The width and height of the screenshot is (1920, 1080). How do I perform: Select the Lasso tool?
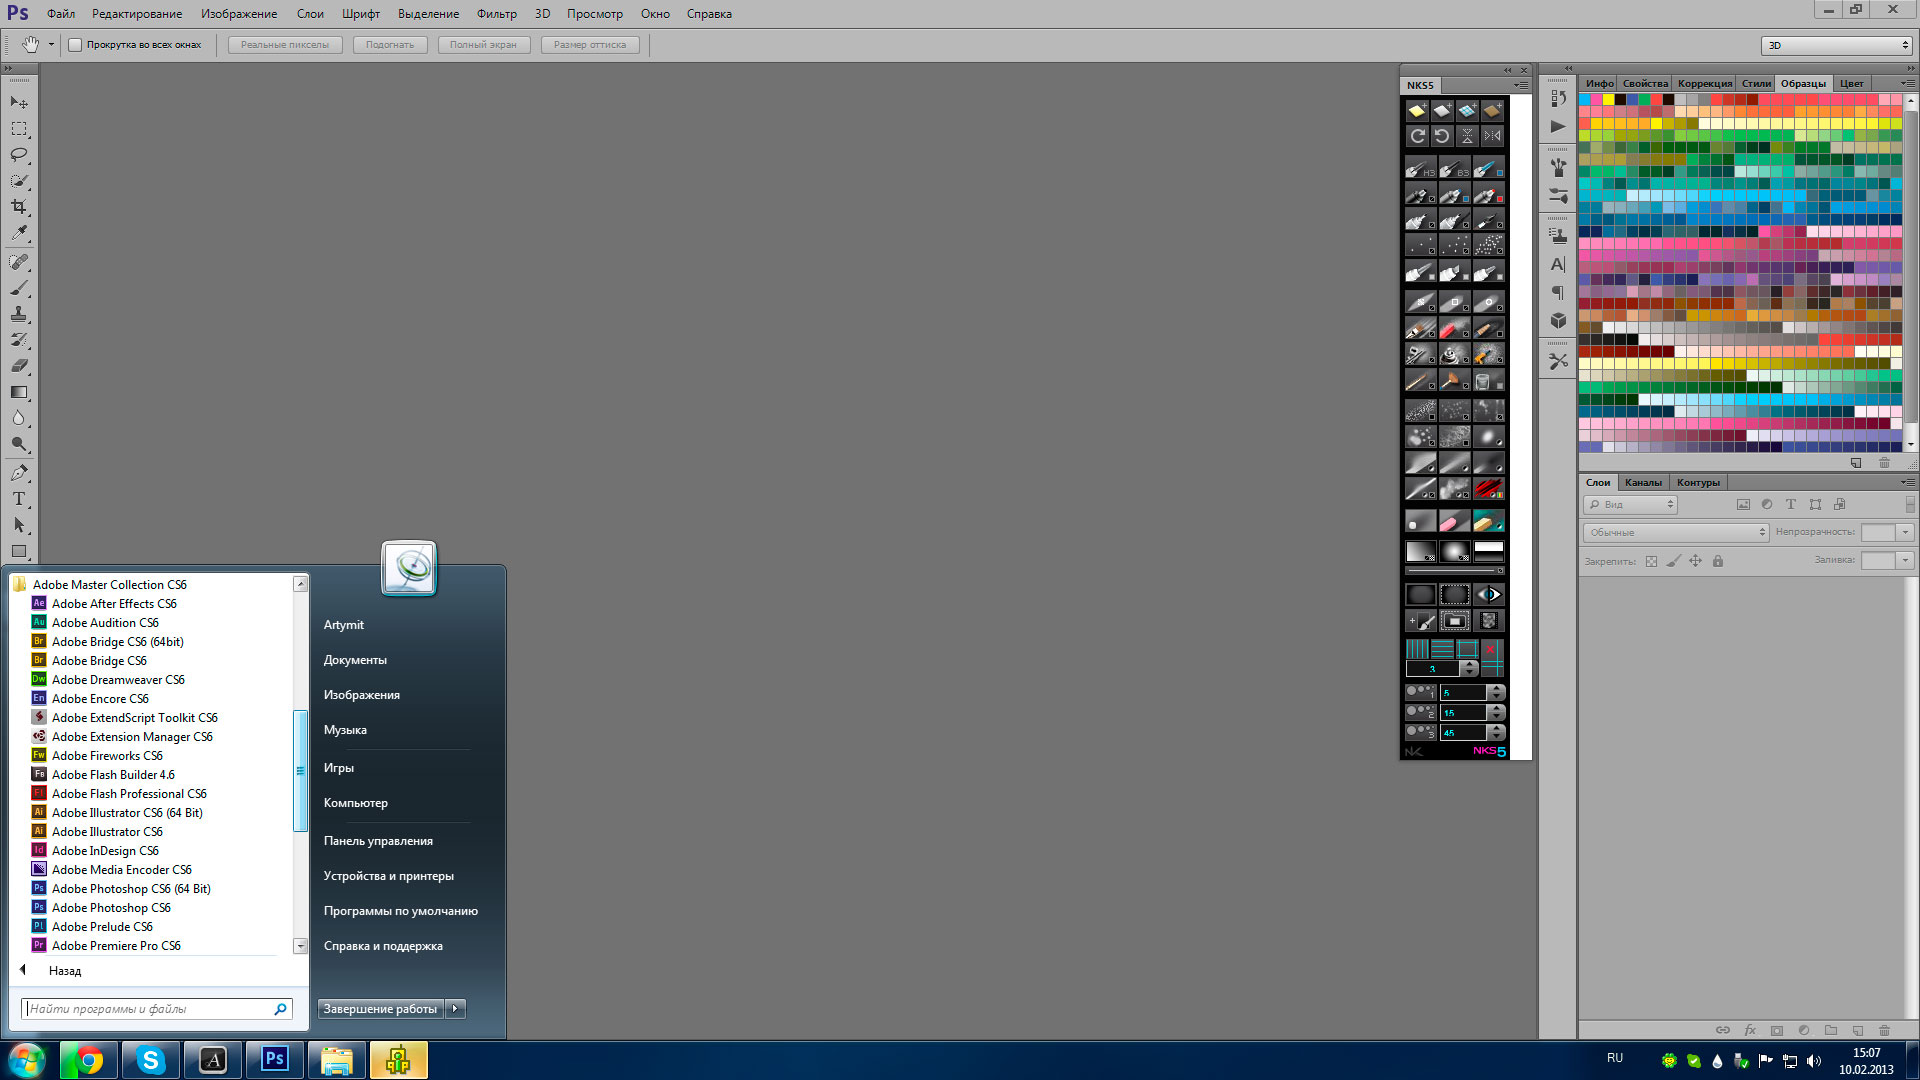pos(19,155)
